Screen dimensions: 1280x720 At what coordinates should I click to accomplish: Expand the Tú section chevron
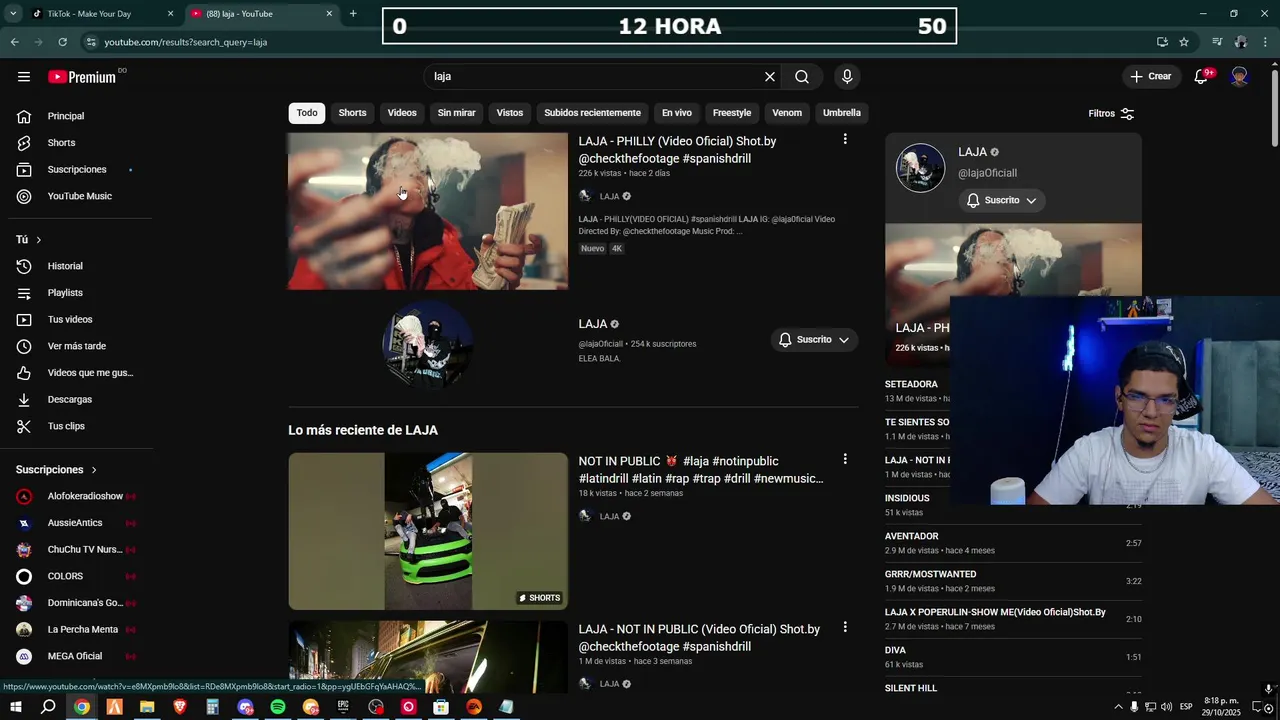coord(39,240)
